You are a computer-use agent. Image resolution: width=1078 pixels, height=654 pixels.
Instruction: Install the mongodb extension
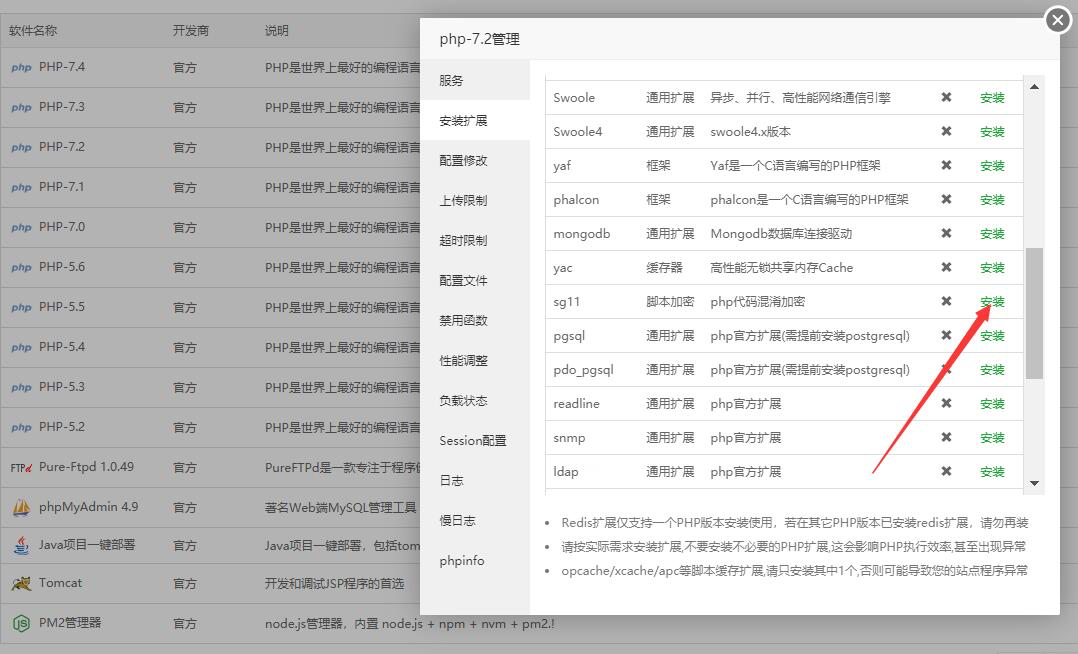(x=992, y=234)
